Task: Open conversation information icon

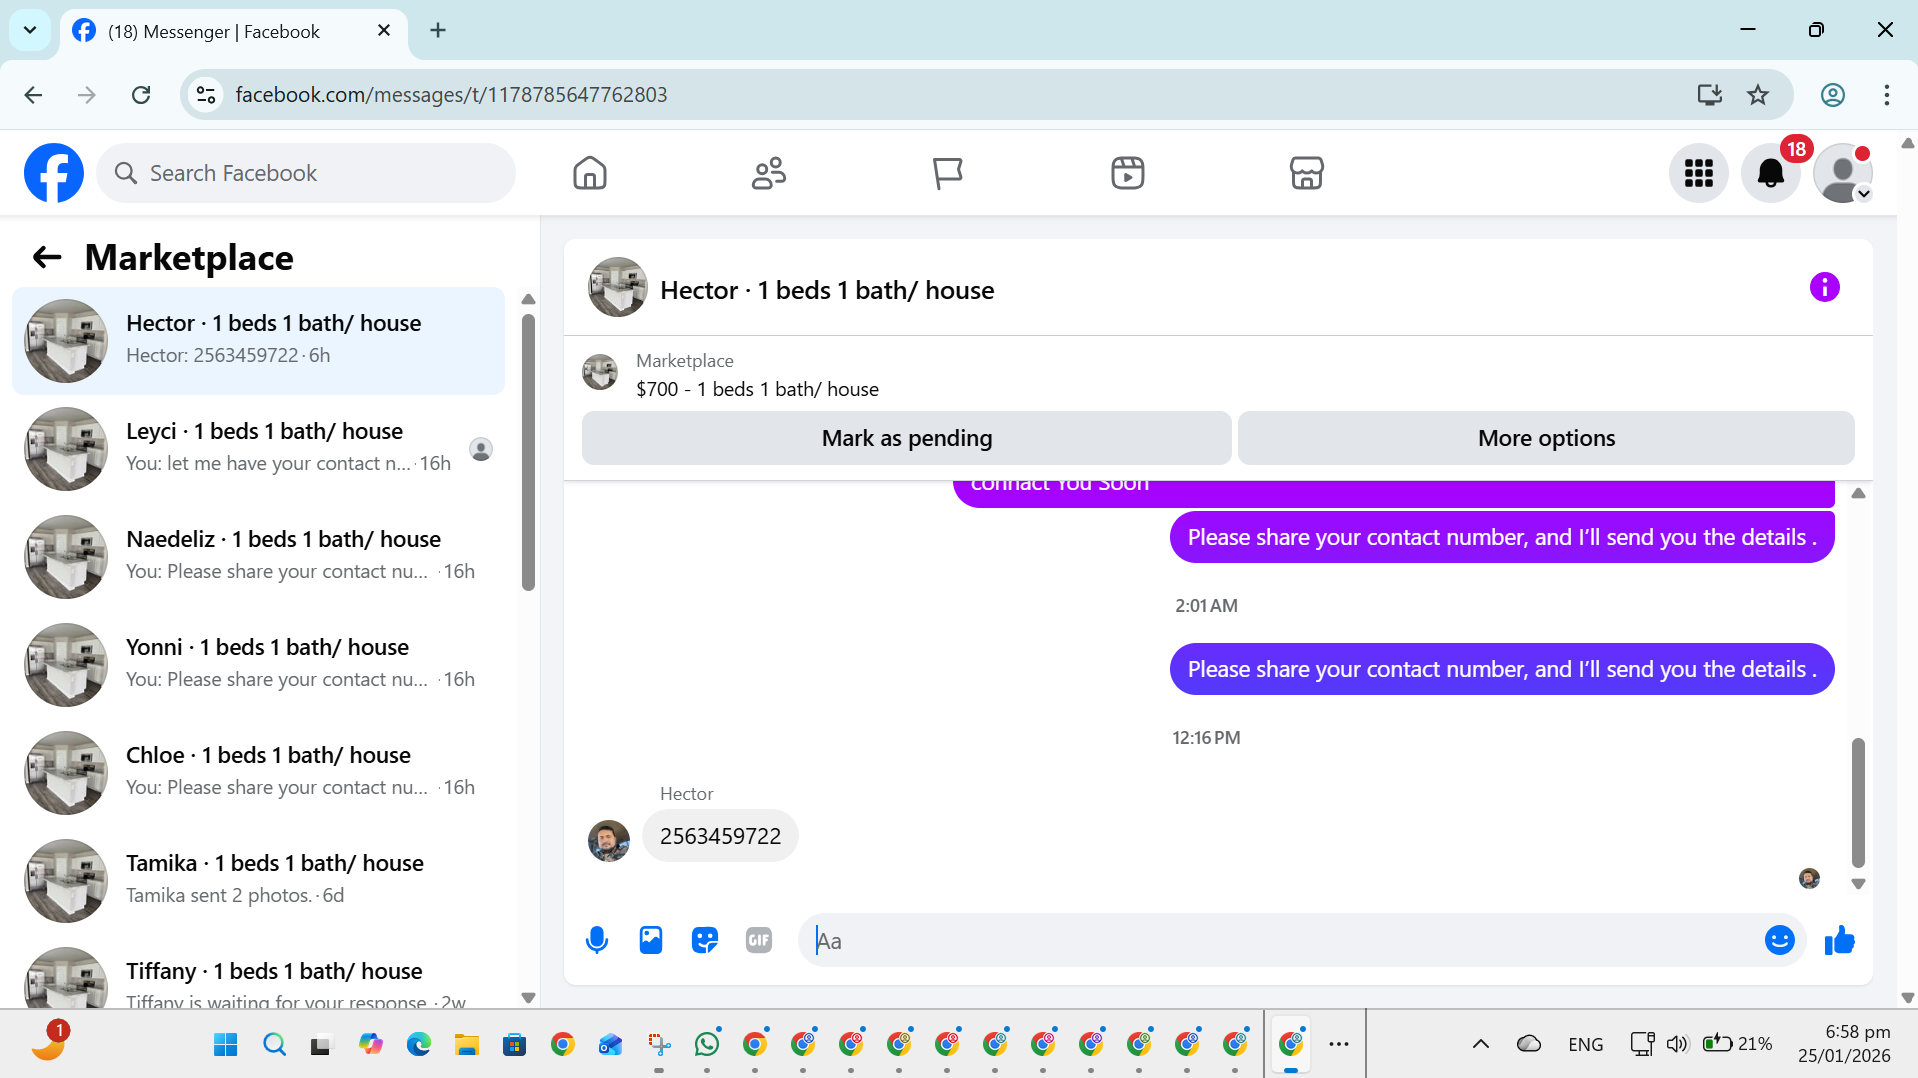Action: [x=1824, y=287]
